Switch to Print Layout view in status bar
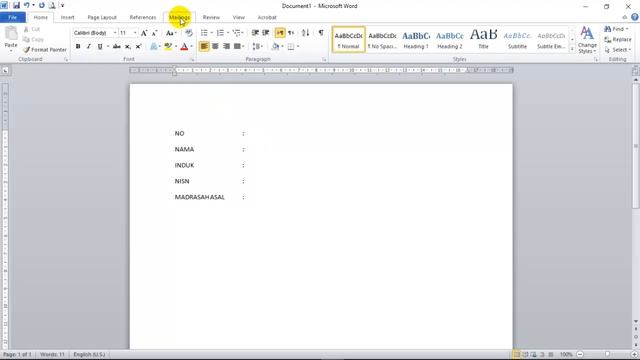Screen dimensions: 640x360 point(517,354)
